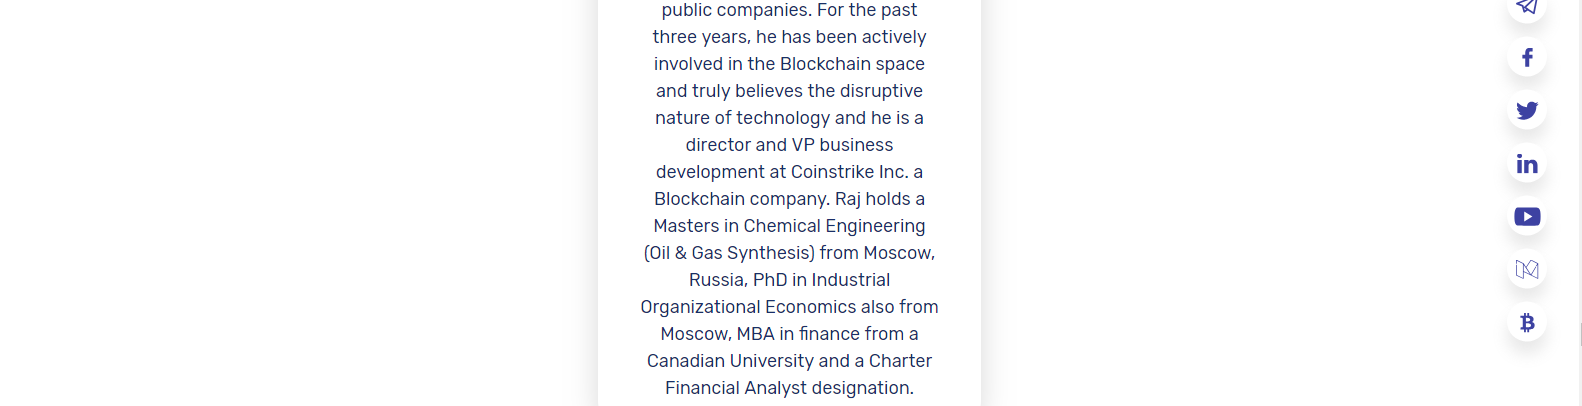Screen dimensions: 1582x406
Task: Click the 'Coinstrike Inc.' text in bio
Action: coord(849,172)
